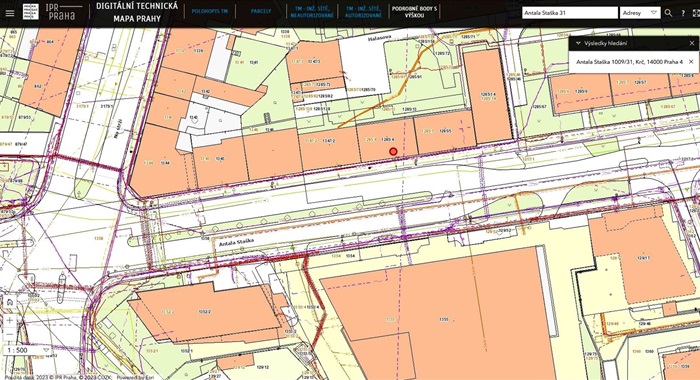This screenshot has height=380, width=700.
Task: Remove the Antala Staška 1009/31 result
Action: pyautogui.click(x=691, y=62)
